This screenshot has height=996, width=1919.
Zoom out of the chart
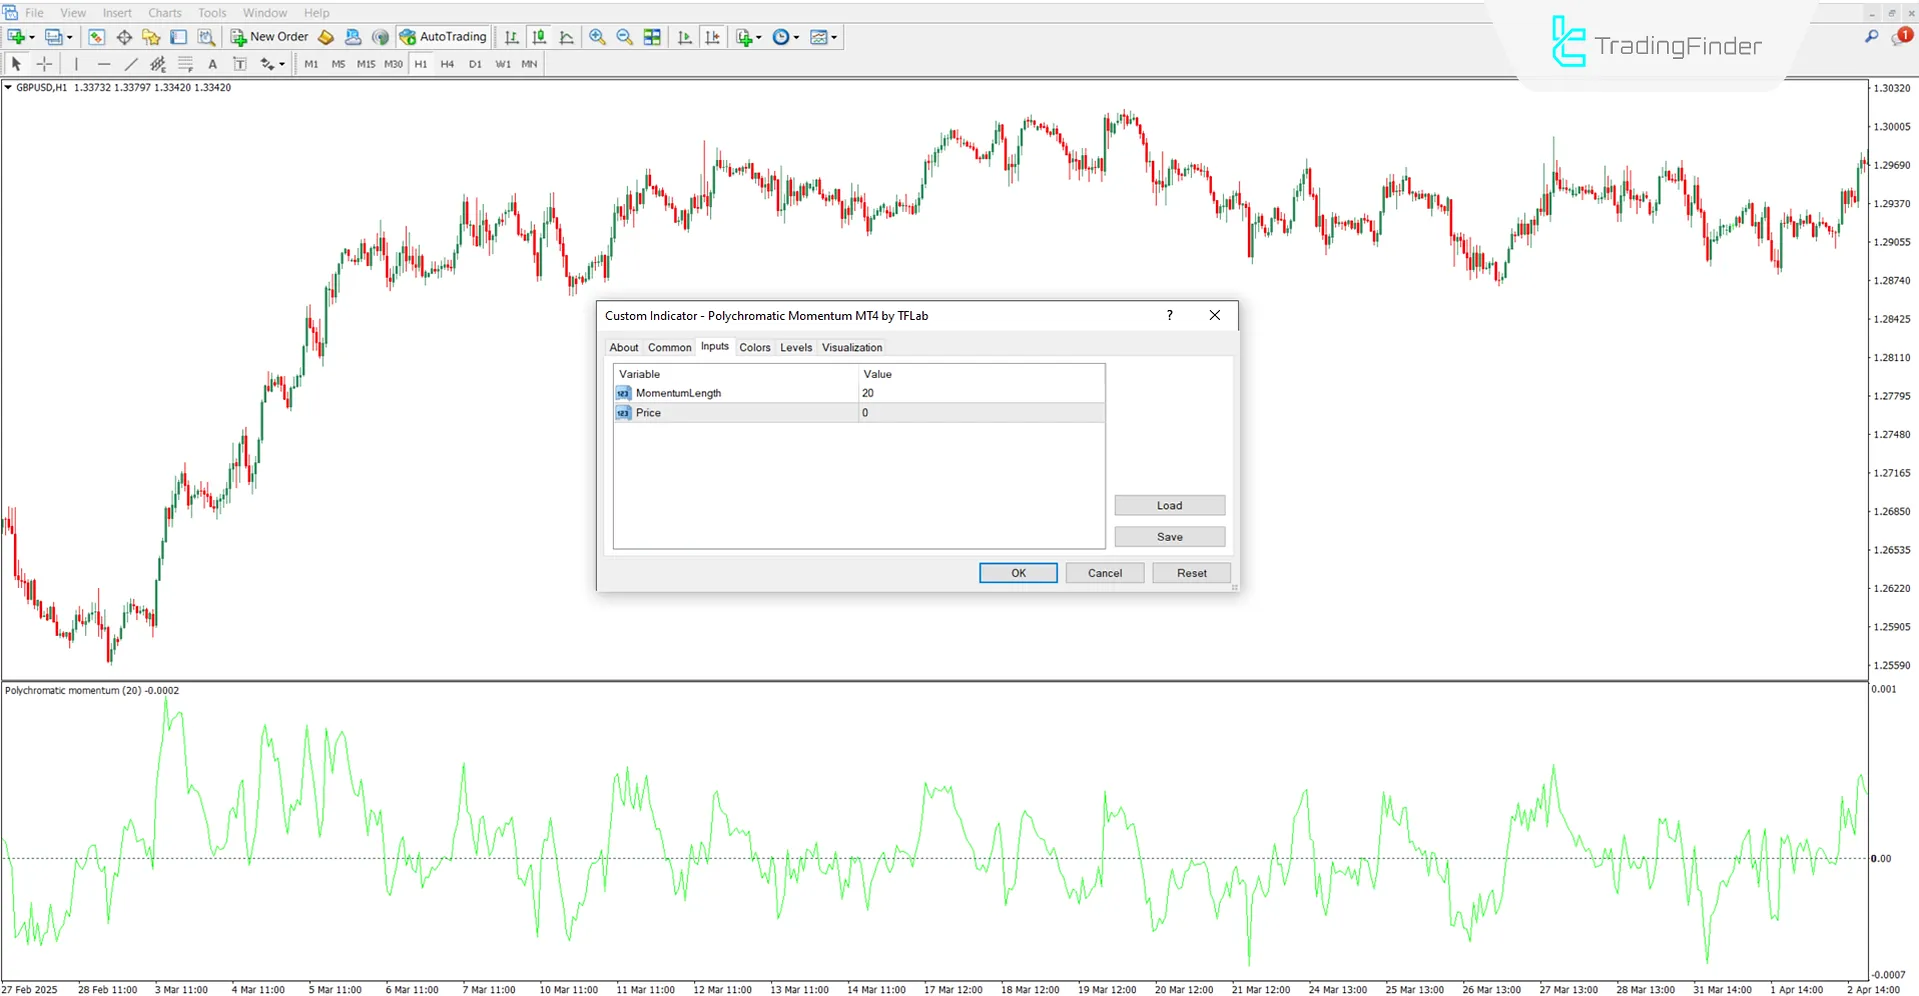coord(625,37)
